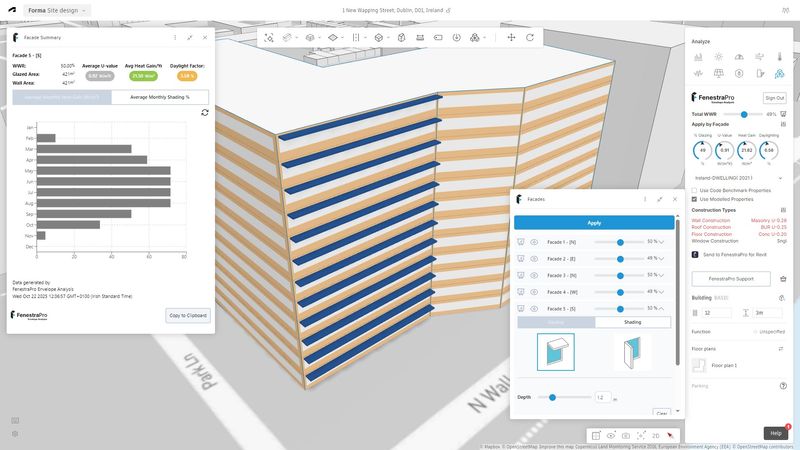800x450 pixels.
Task: Click the download icon in the top toolbar
Action: [456, 38]
